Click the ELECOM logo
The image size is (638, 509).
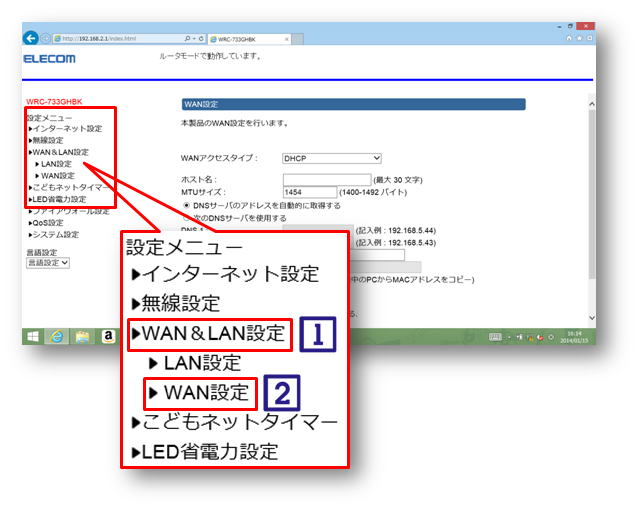(x=50, y=59)
